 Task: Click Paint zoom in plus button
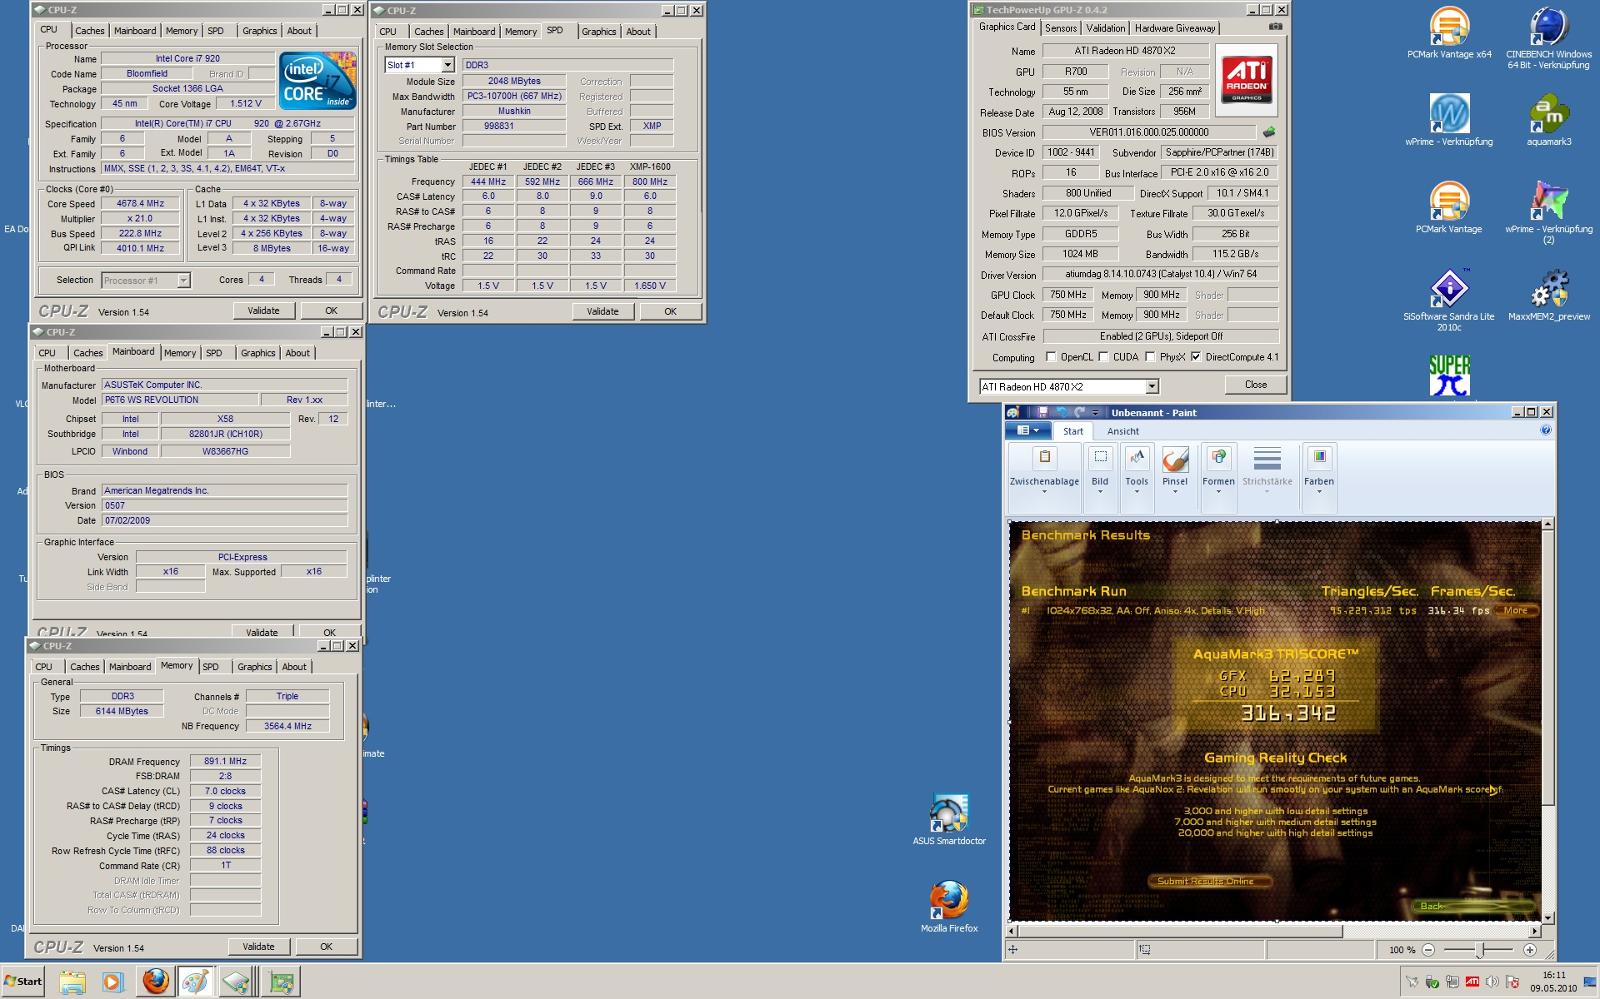pyautogui.click(x=1529, y=949)
